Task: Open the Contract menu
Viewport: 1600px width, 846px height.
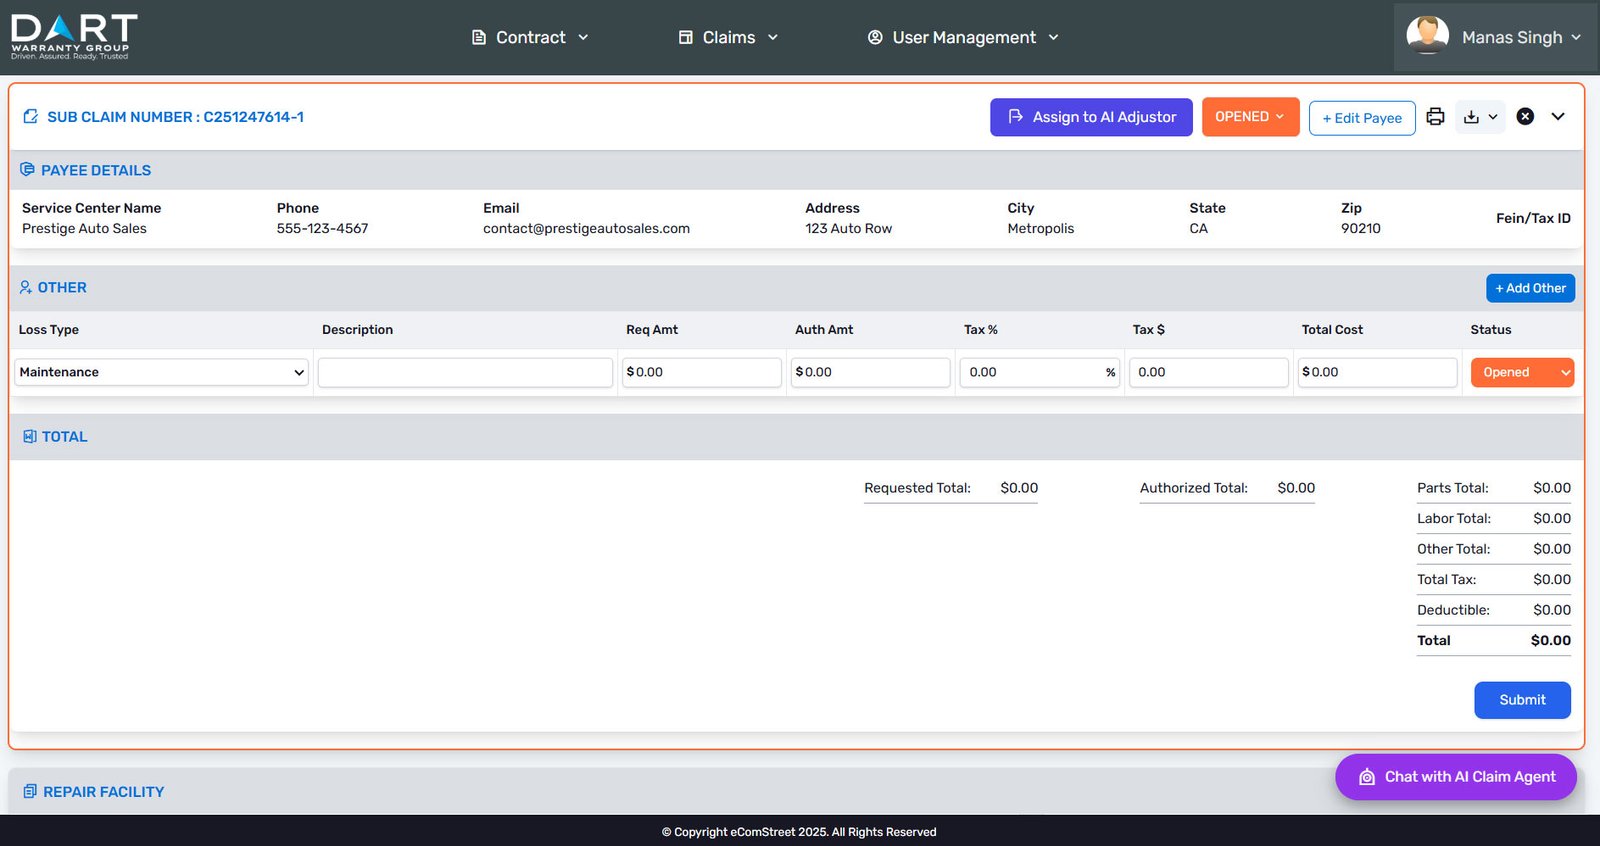Action: point(530,37)
